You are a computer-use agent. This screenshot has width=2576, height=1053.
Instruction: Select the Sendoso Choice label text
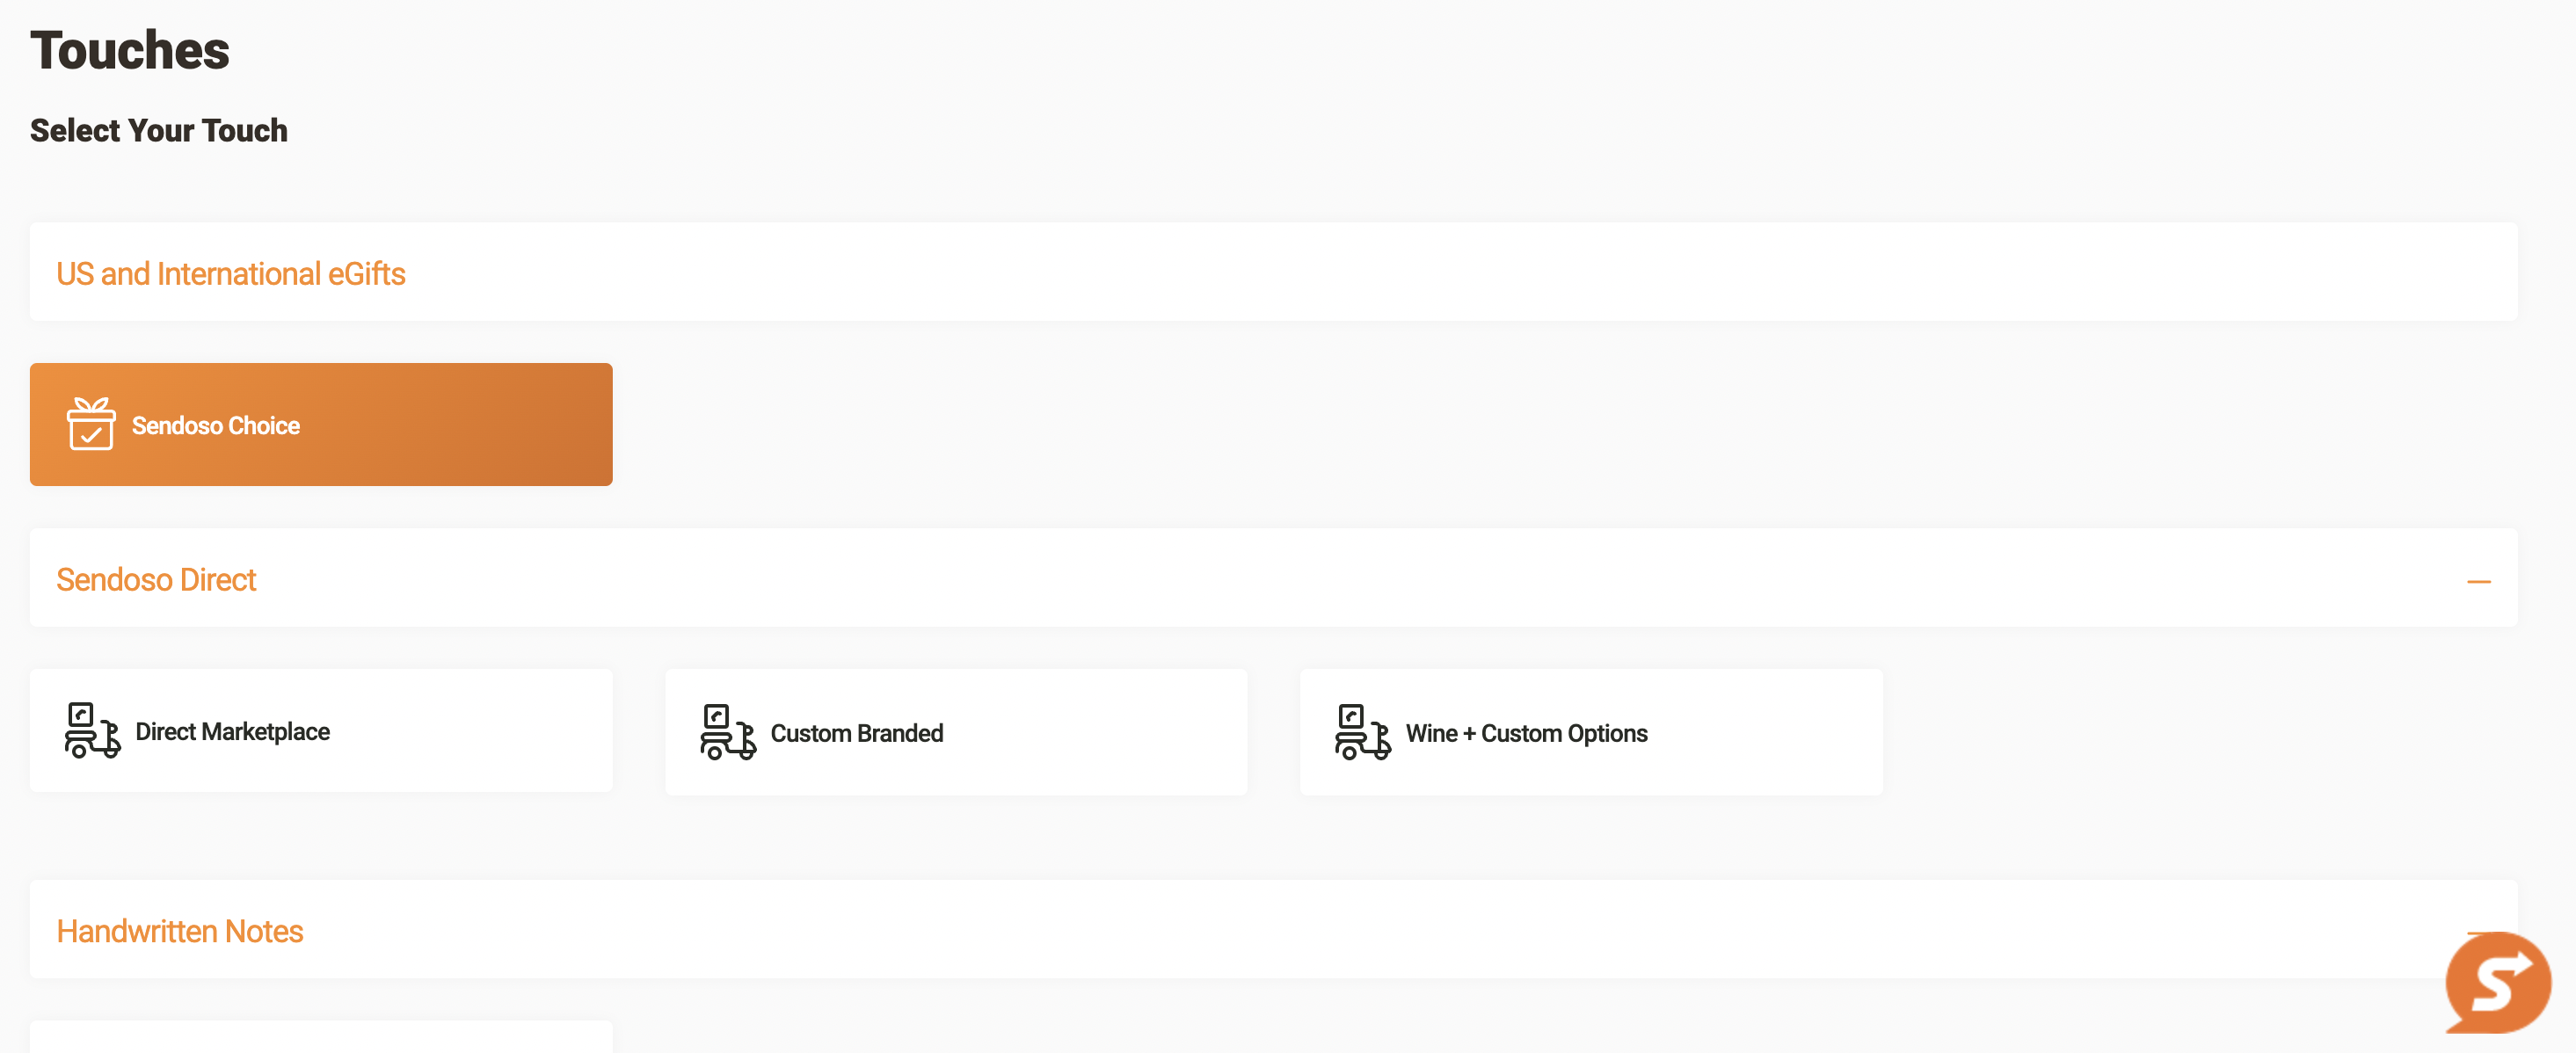(x=216, y=425)
